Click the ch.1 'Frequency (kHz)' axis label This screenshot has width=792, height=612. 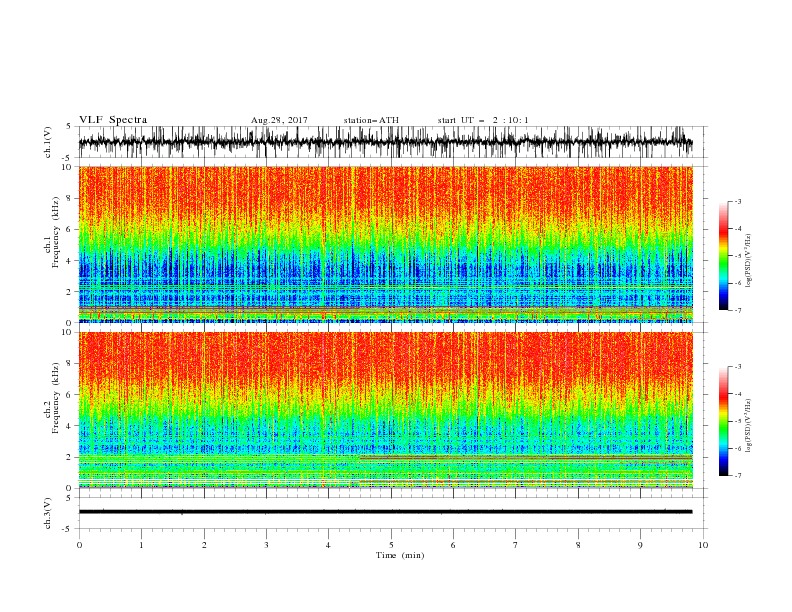tap(56, 232)
